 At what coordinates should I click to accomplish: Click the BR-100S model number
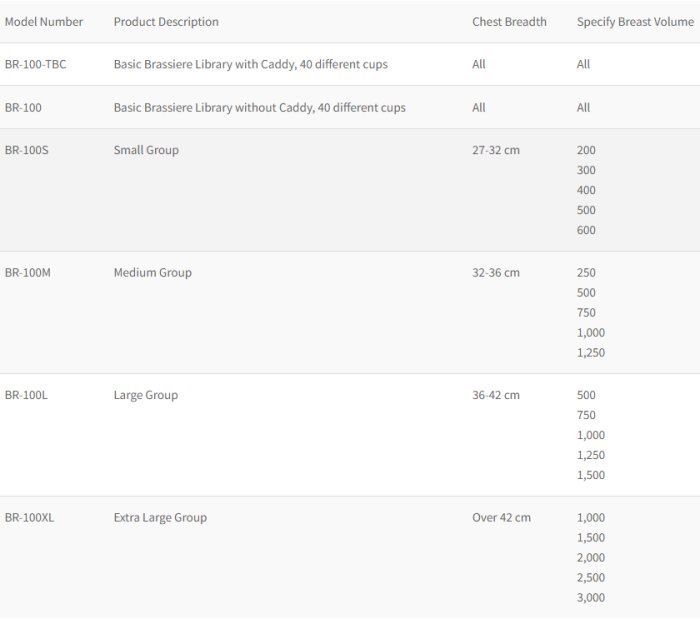(x=26, y=151)
